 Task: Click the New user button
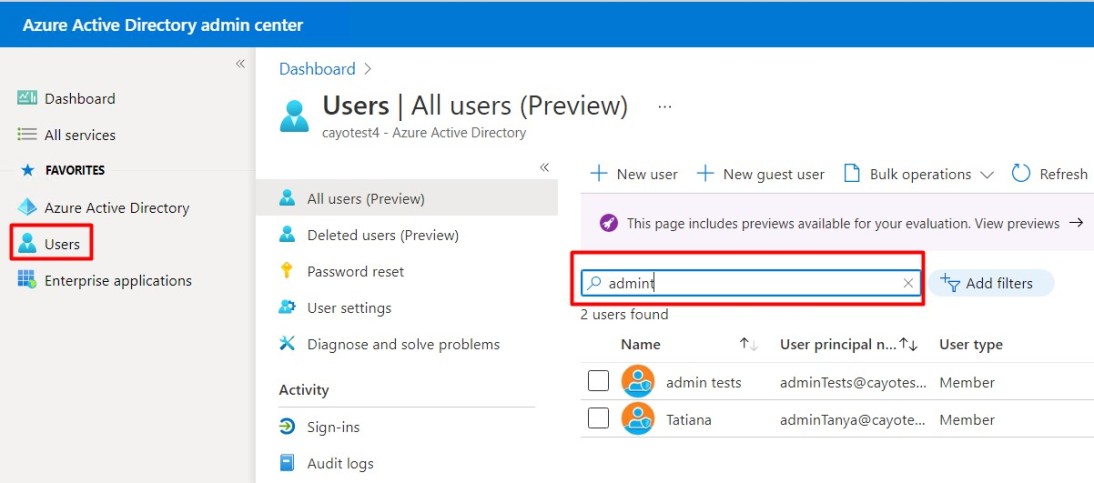click(634, 174)
